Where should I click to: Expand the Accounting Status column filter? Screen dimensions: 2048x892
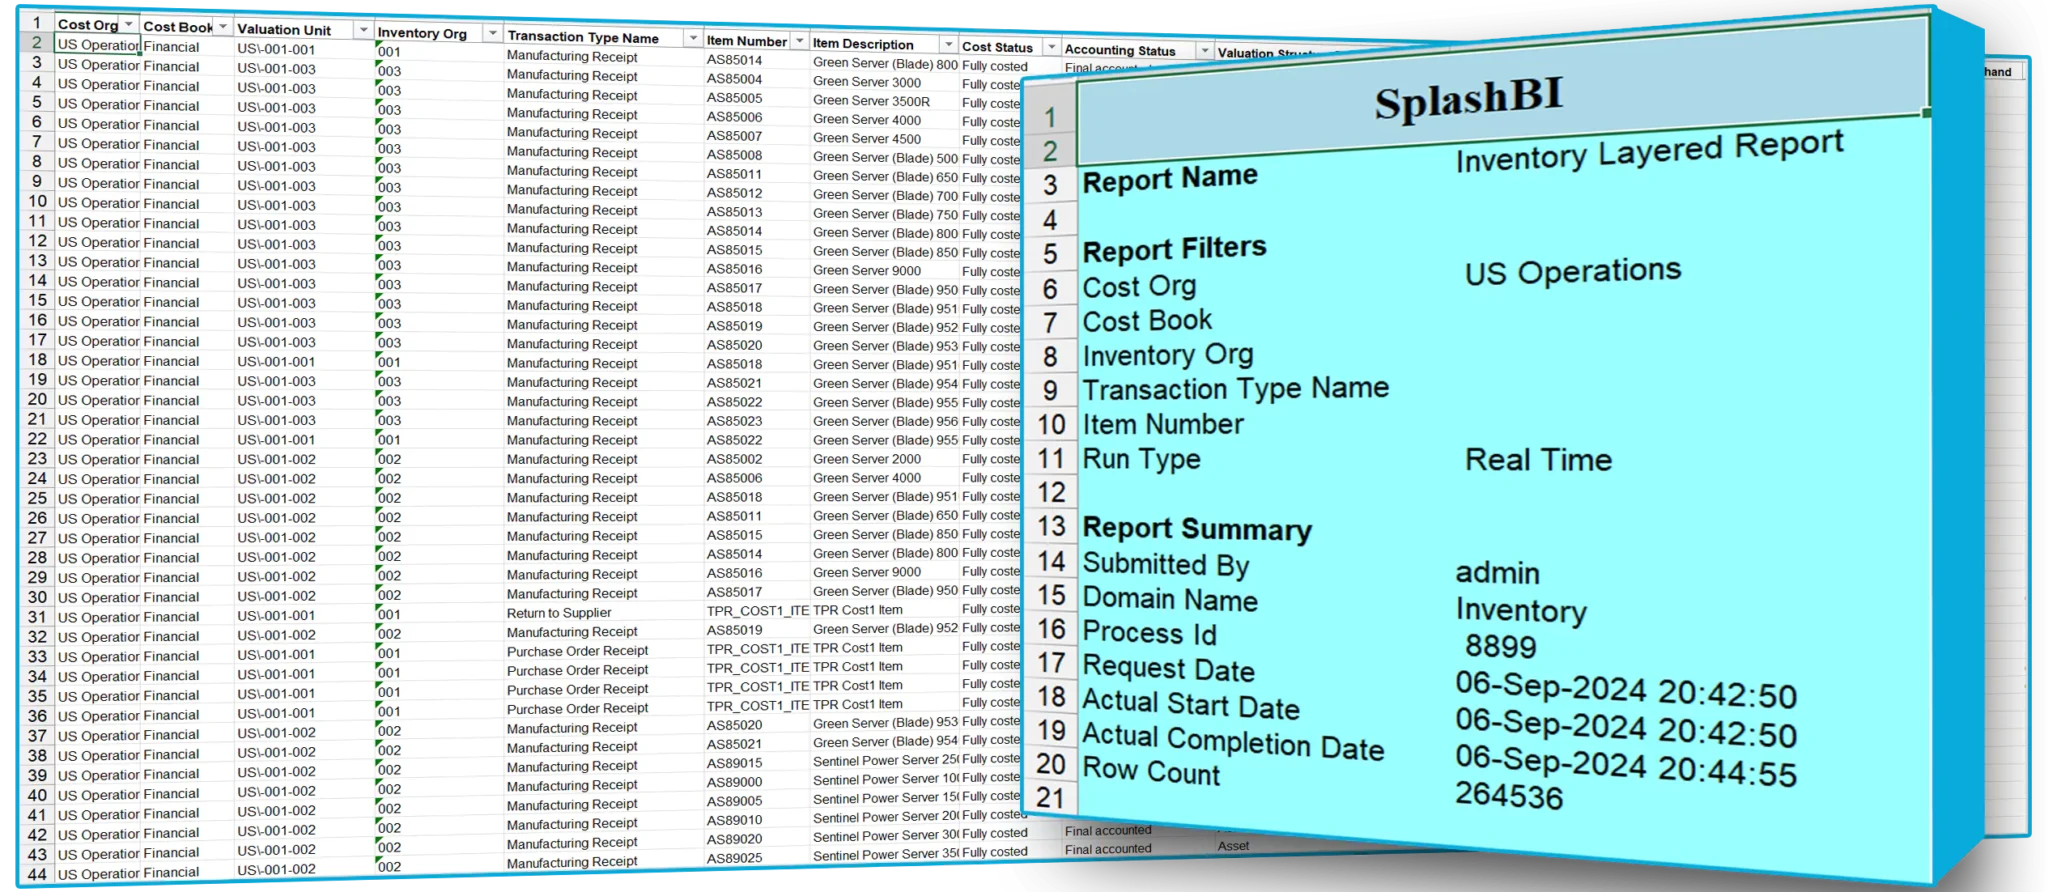(x=1204, y=50)
